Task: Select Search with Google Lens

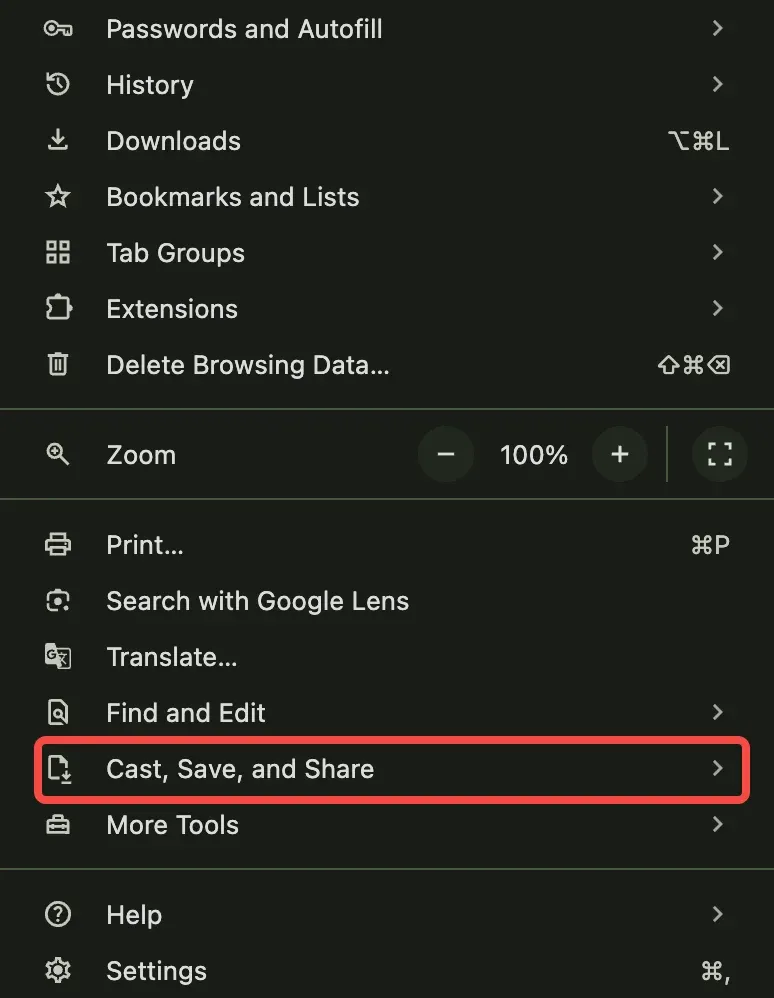Action: 387,601
